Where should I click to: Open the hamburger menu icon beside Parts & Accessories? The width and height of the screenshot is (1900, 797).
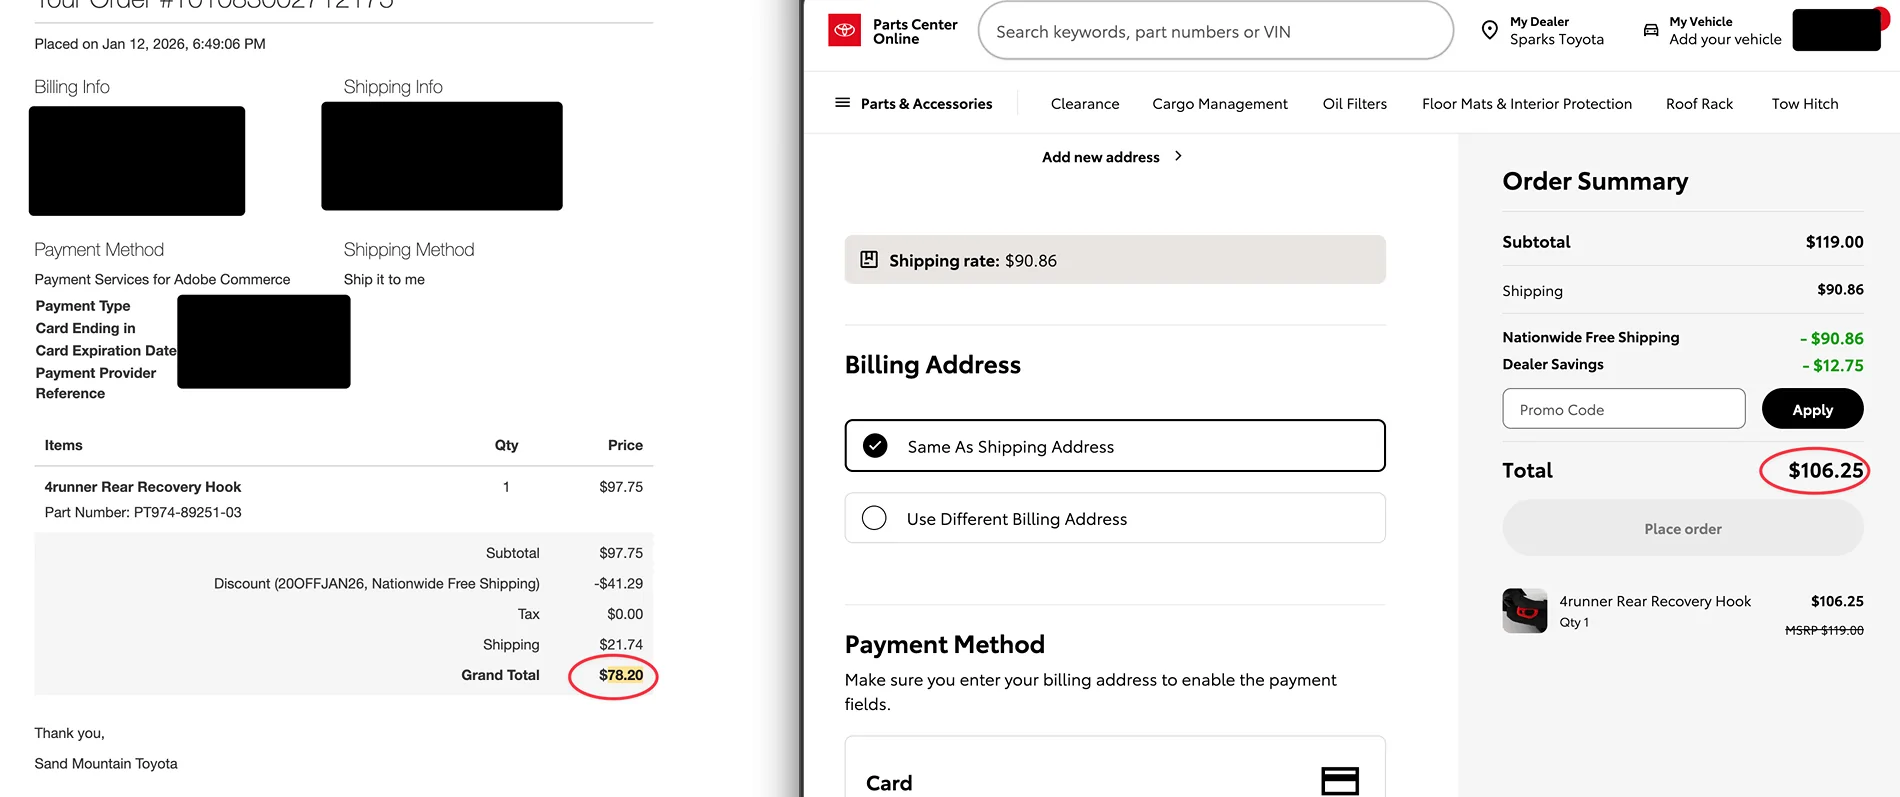tap(842, 103)
